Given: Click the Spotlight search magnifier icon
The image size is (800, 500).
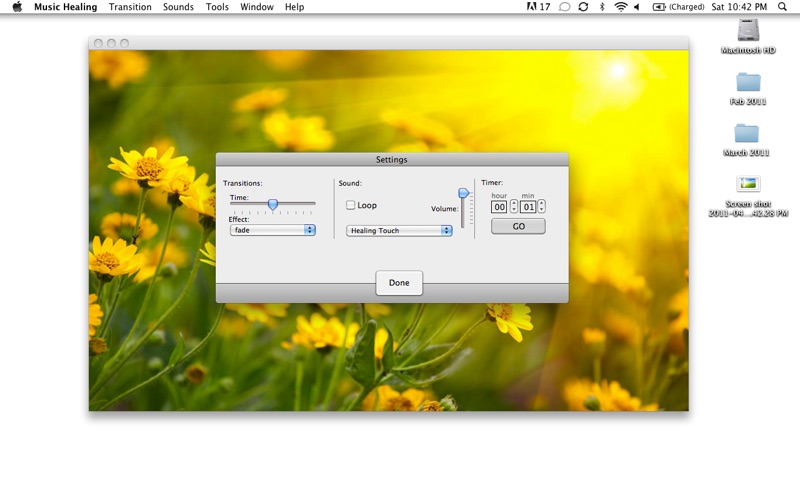Looking at the screenshot, I should [x=782, y=7].
